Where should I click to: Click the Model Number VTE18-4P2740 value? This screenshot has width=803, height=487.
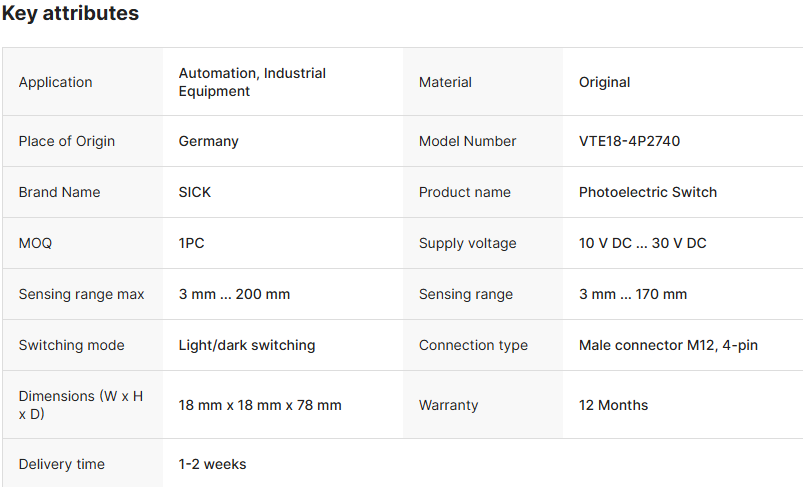pyautogui.click(x=629, y=141)
